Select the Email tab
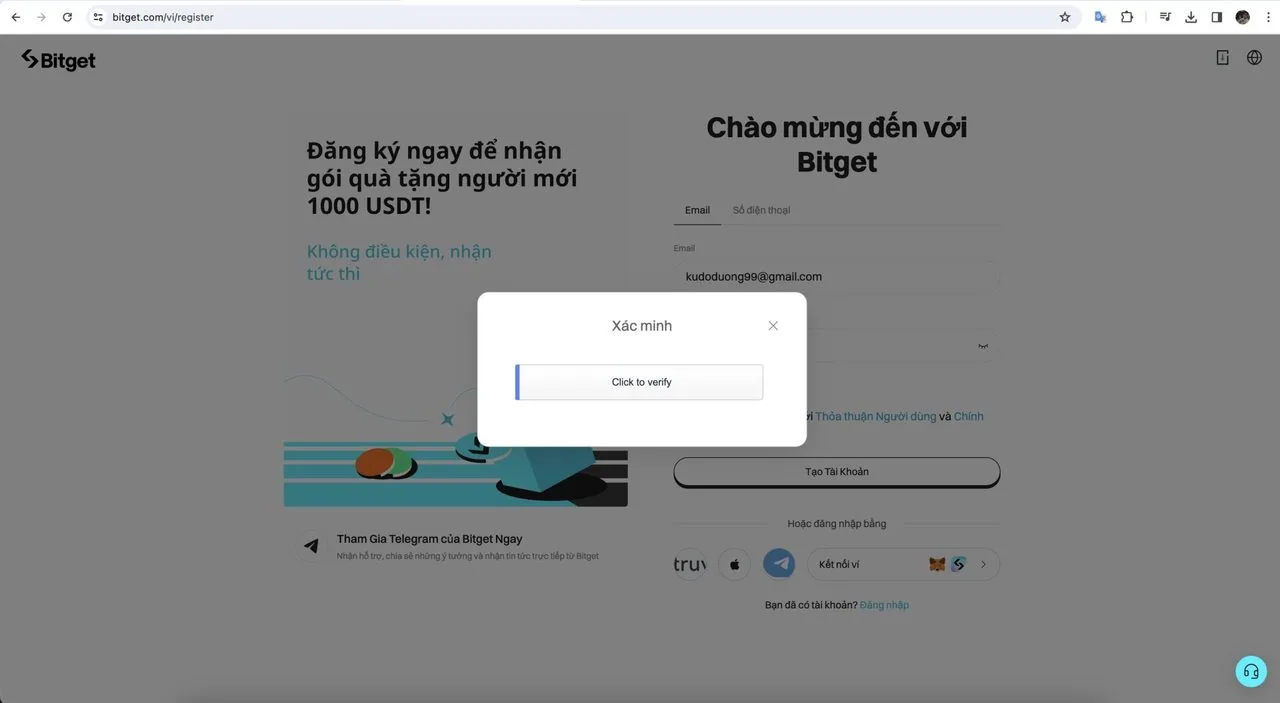1280x703 pixels. coord(697,210)
